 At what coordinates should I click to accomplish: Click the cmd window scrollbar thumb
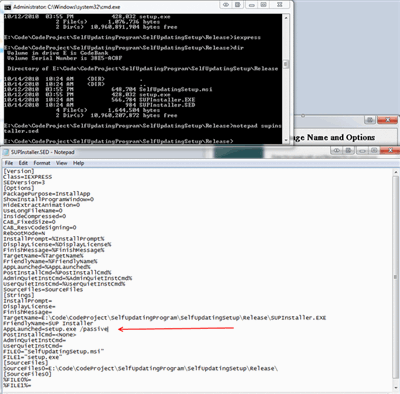pos(286,64)
